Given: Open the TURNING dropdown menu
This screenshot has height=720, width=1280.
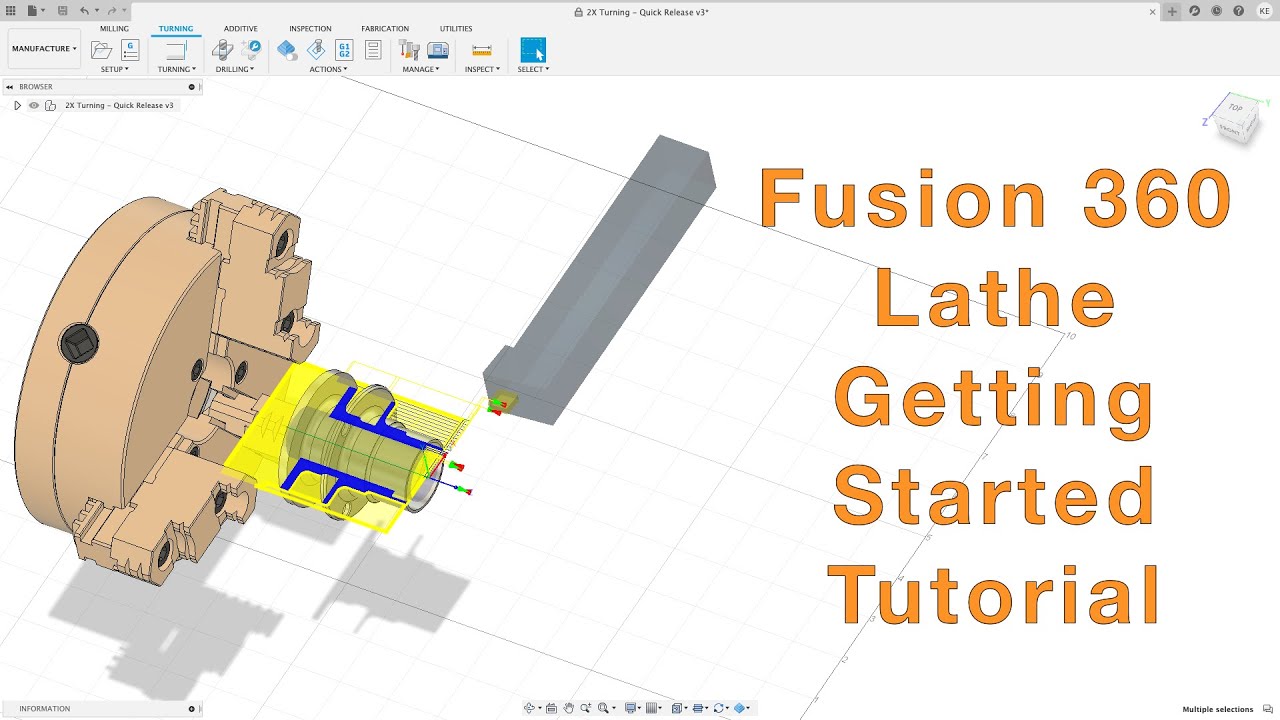Looking at the screenshot, I should (177, 69).
